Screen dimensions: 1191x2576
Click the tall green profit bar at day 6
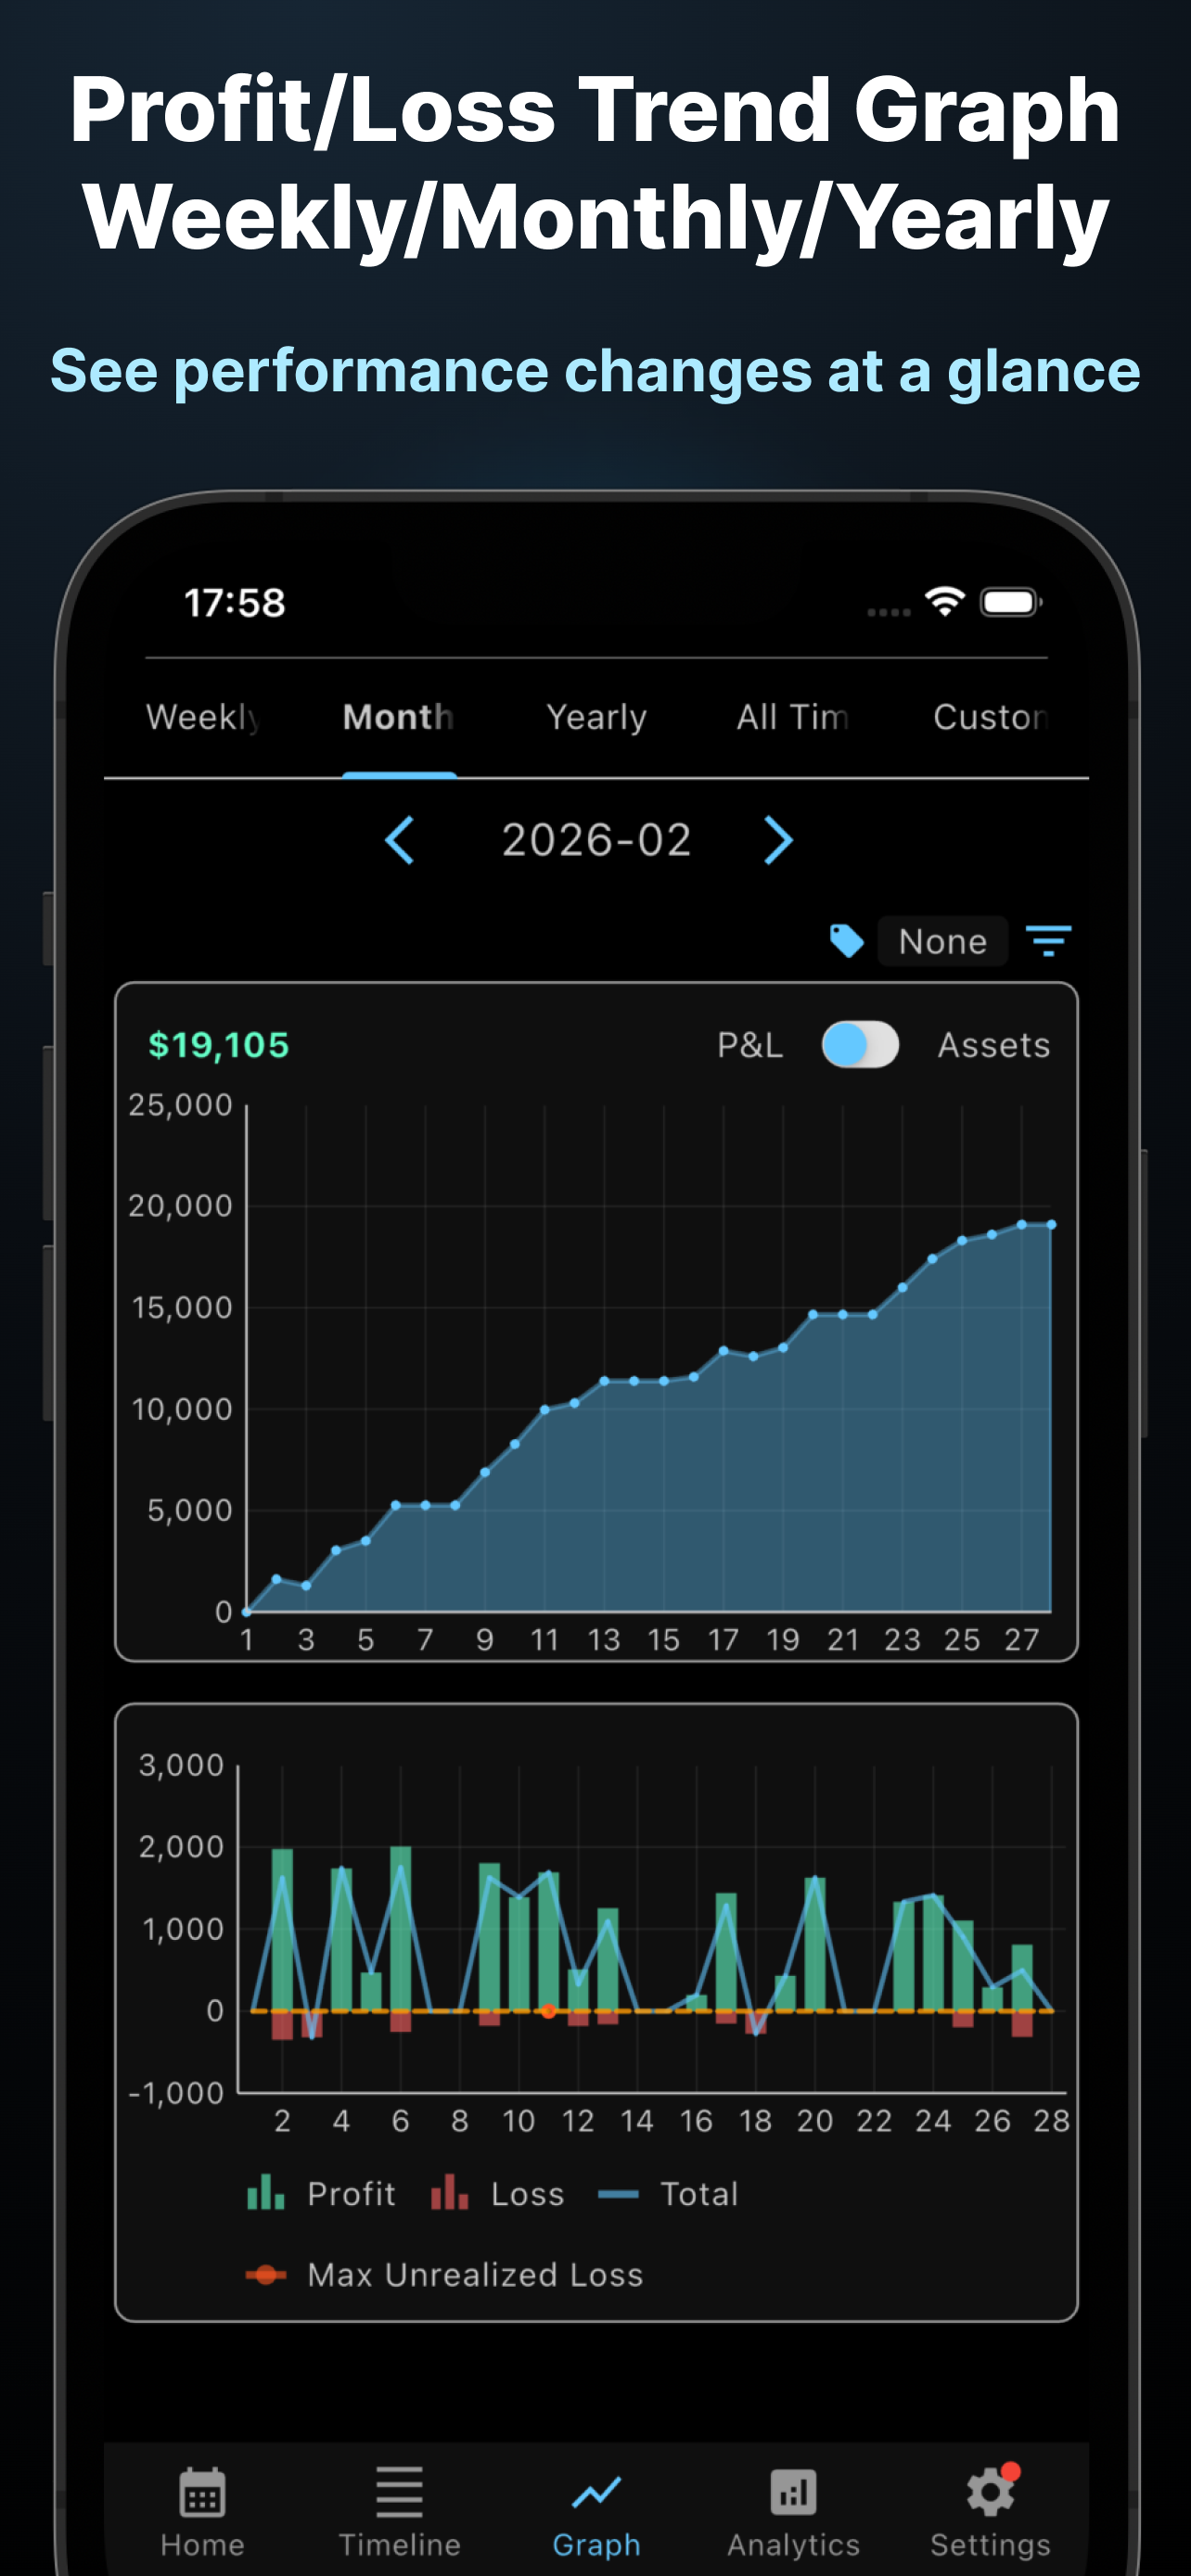tap(401, 1928)
